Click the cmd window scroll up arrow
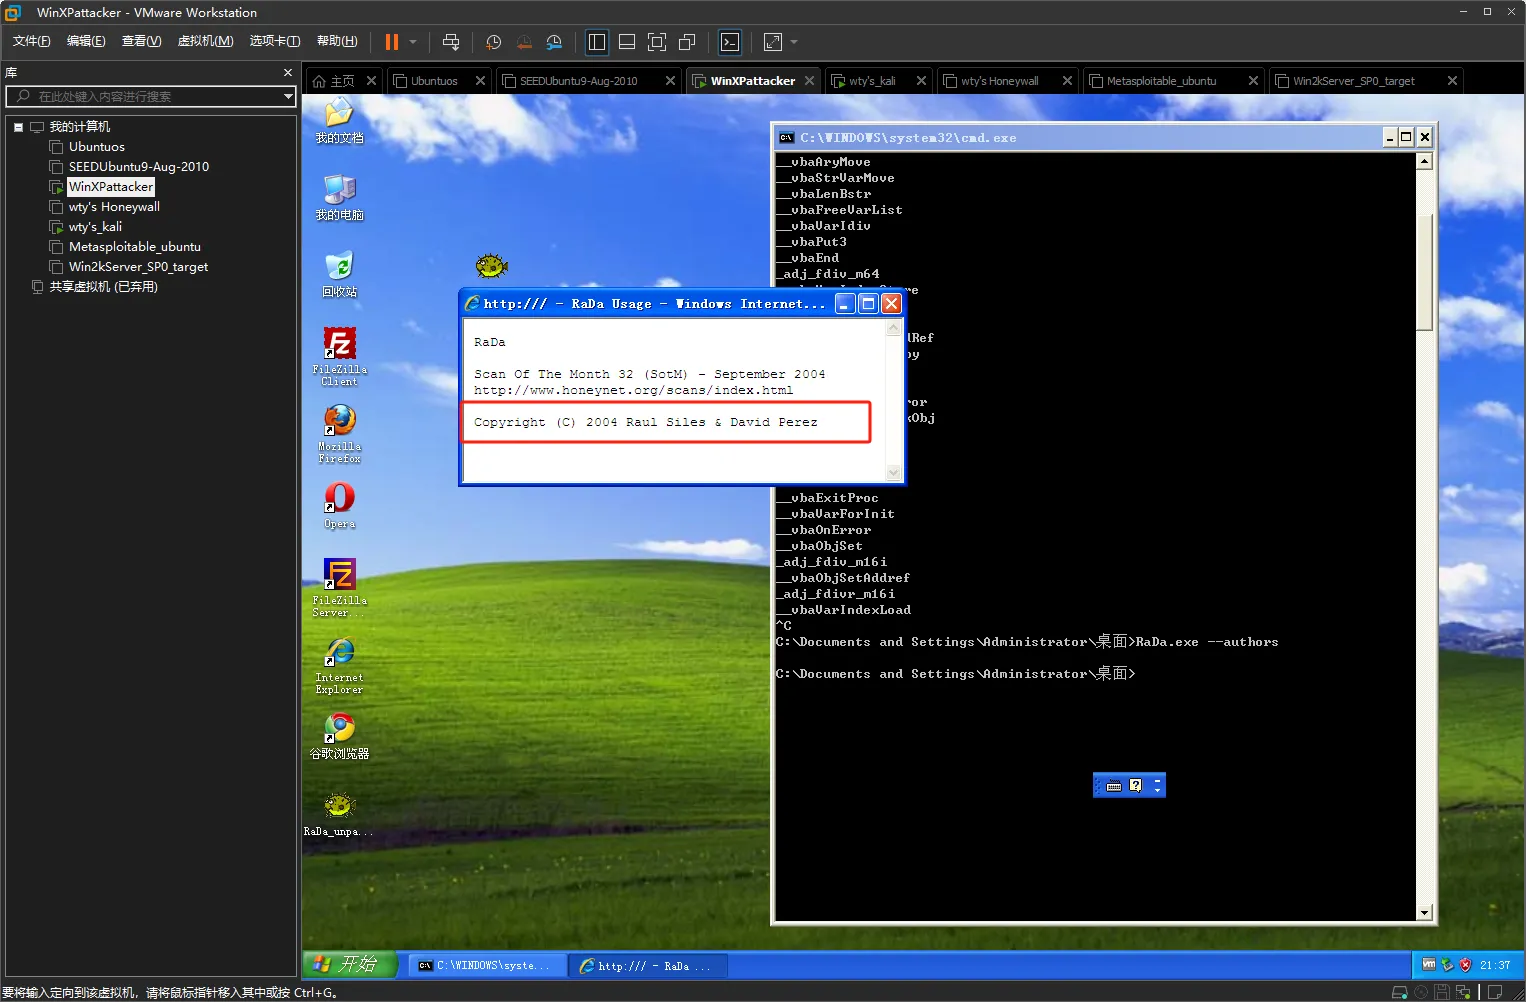 tap(1424, 161)
